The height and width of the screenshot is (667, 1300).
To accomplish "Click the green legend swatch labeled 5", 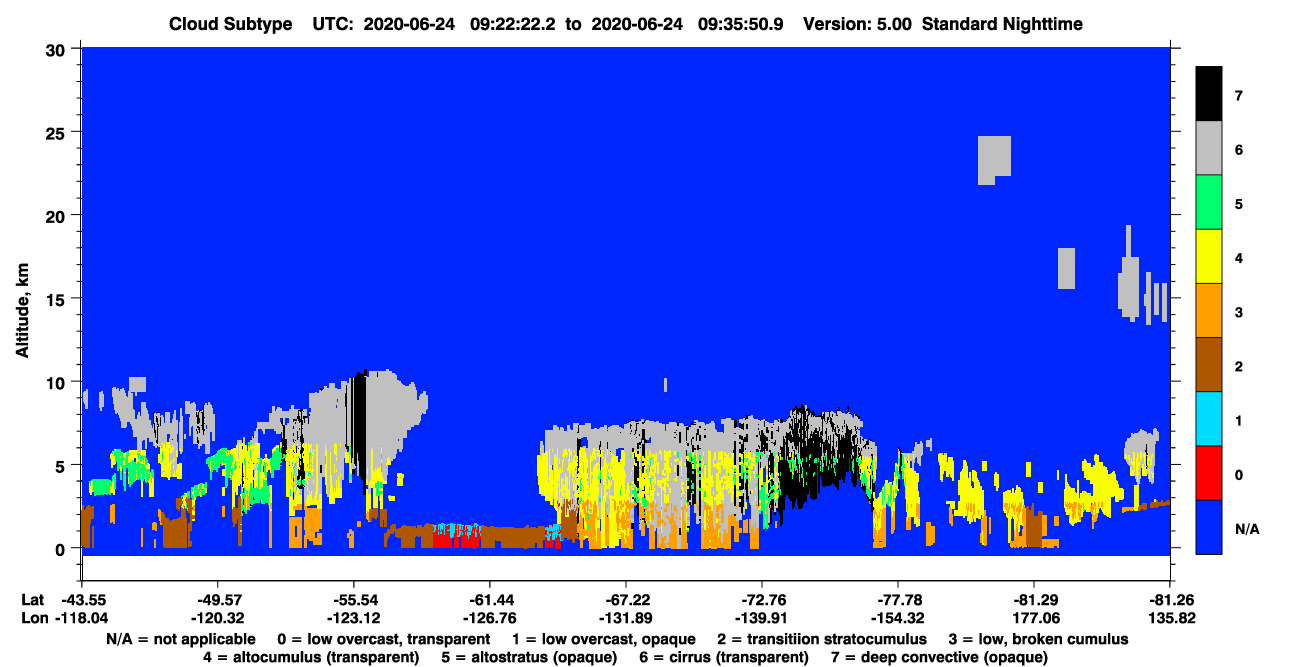I will (x=1209, y=202).
